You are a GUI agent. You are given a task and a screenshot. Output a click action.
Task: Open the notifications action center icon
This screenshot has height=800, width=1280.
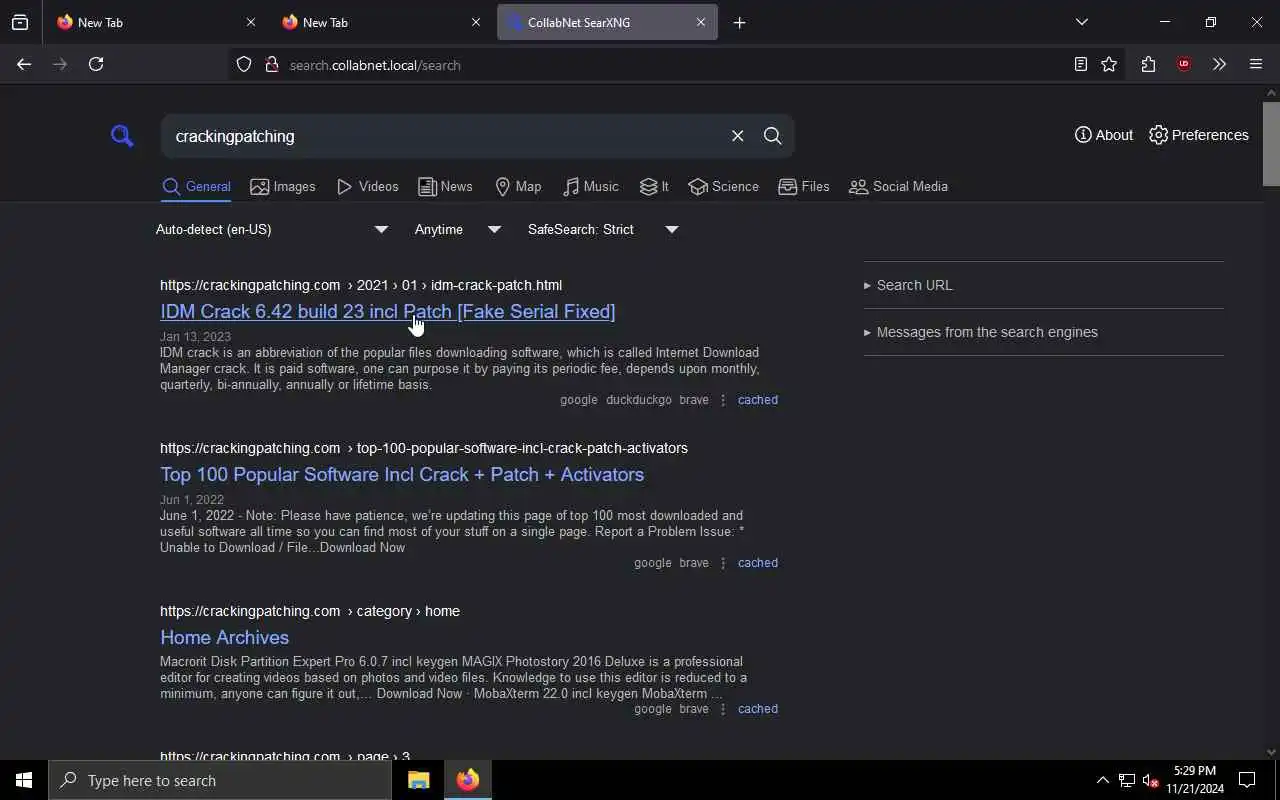click(1247, 780)
